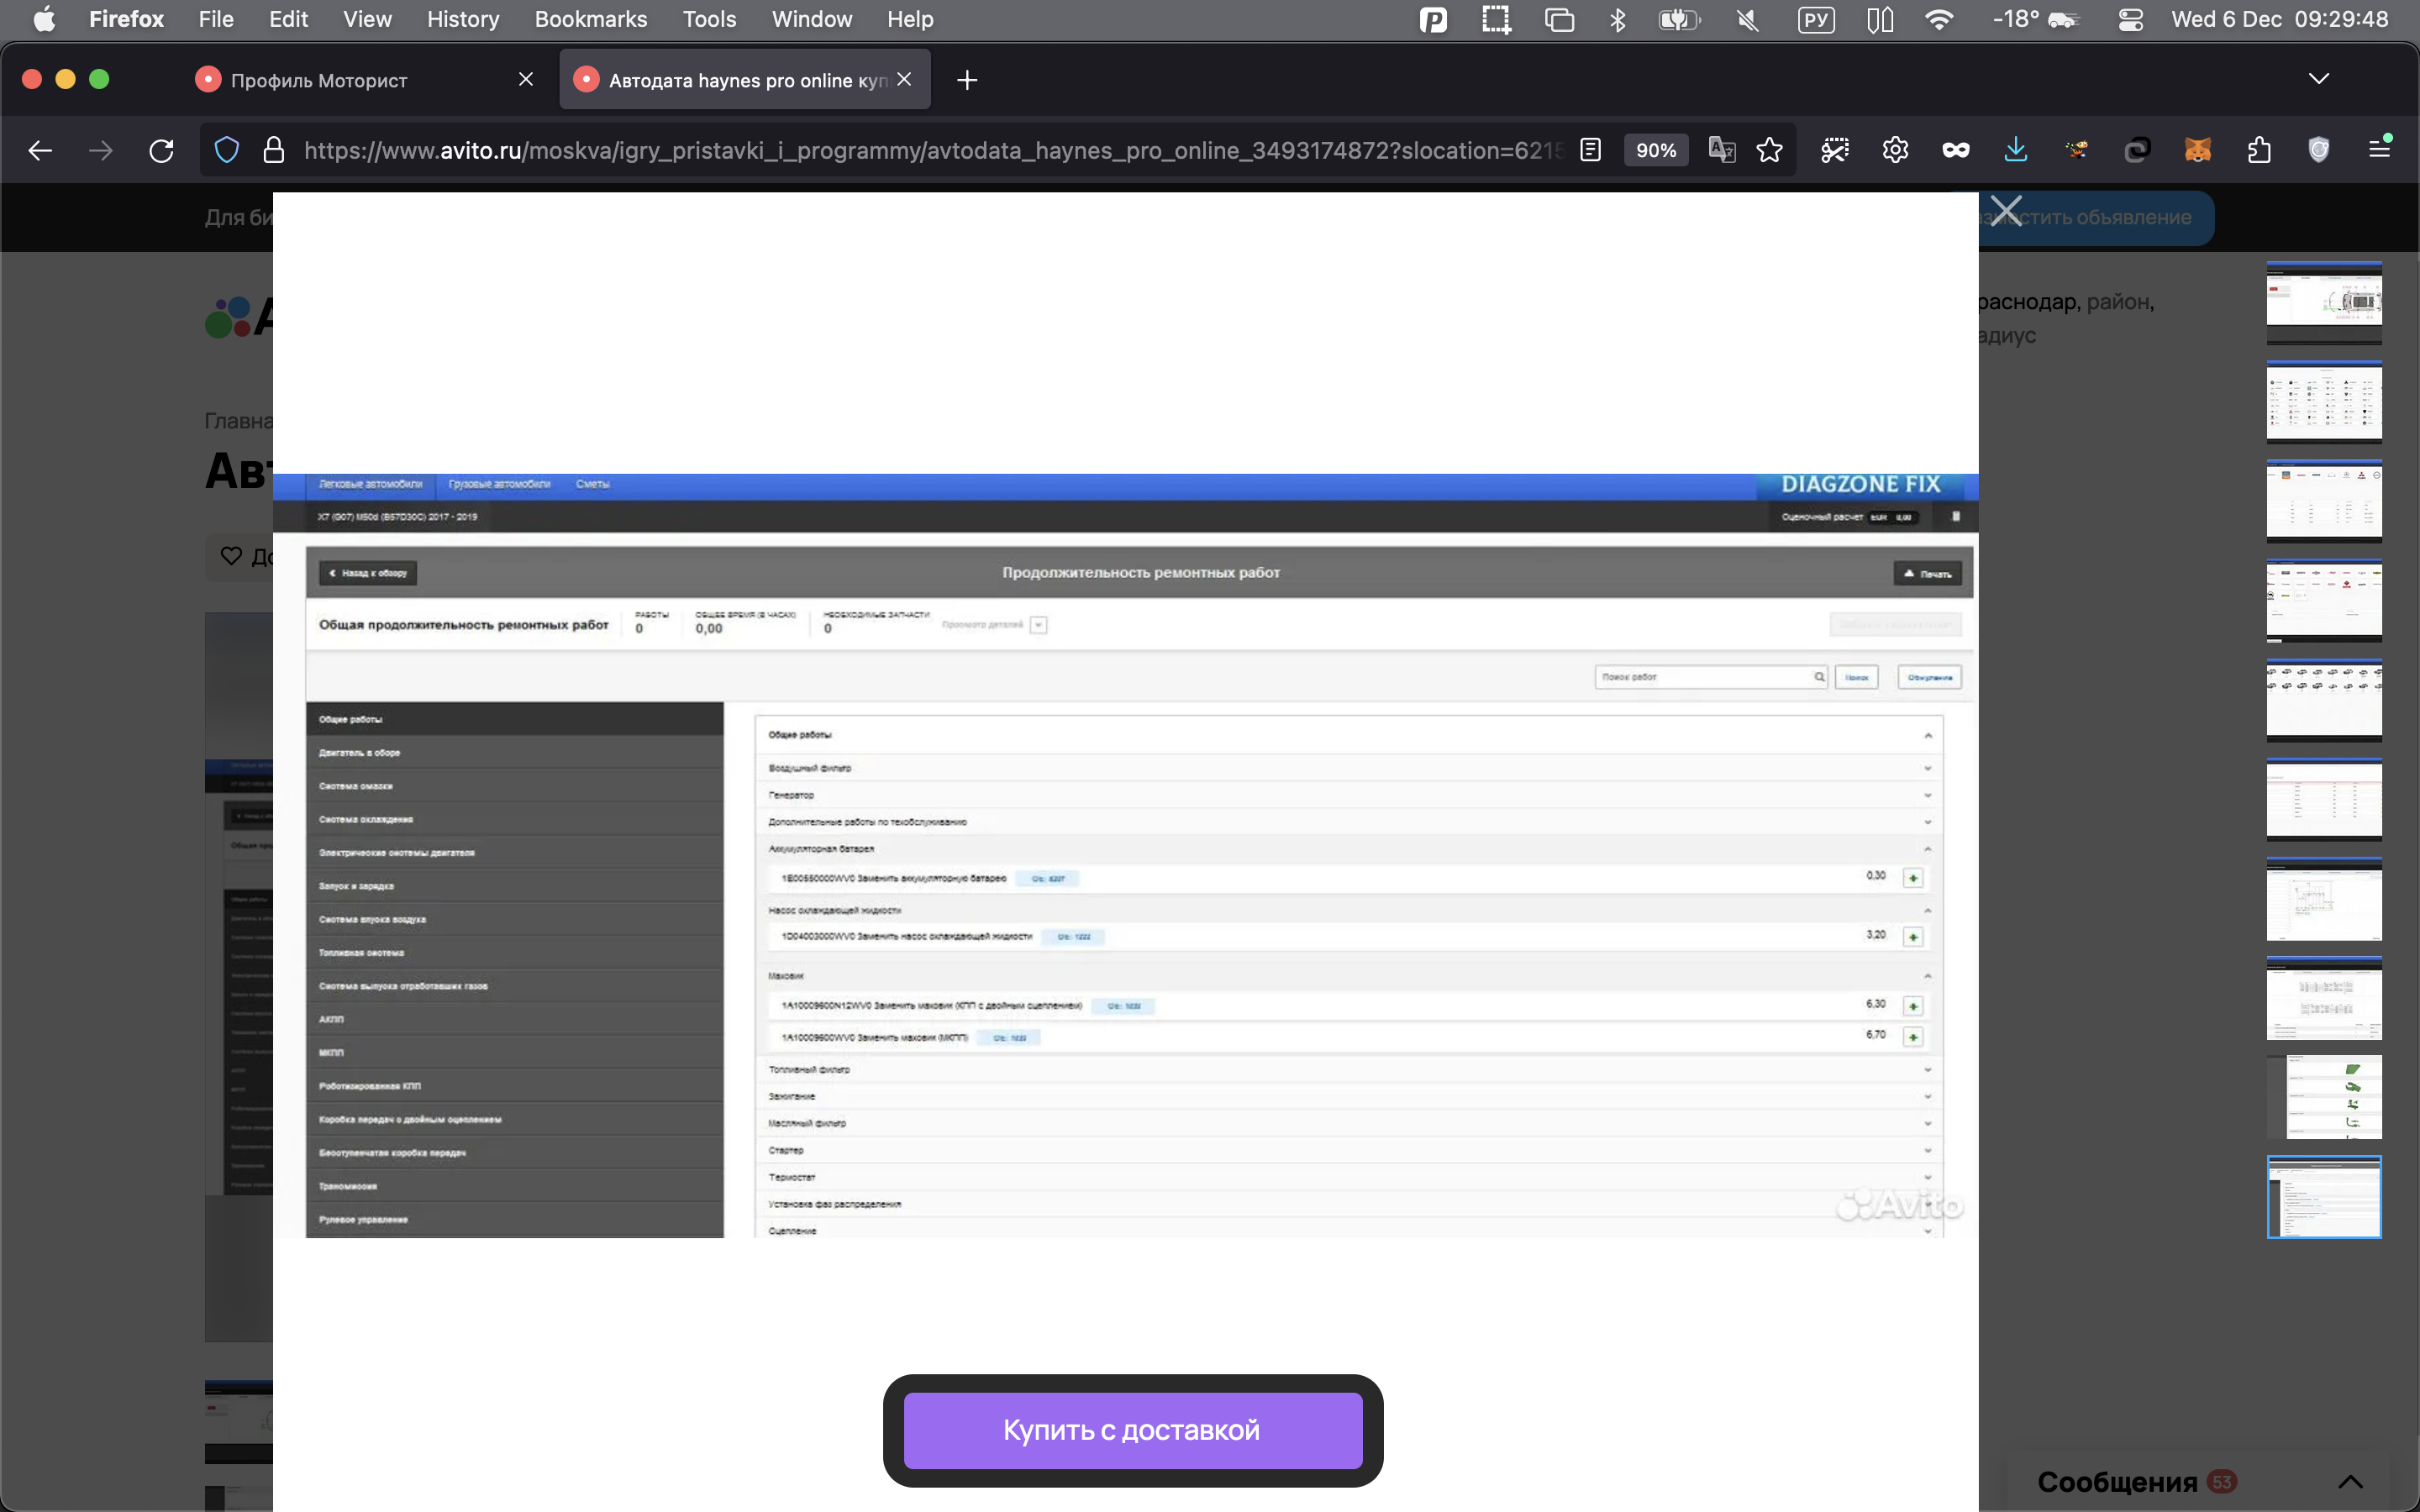
Task: Expand the Сообщения chat panel chevron
Action: (2350, 1481)
